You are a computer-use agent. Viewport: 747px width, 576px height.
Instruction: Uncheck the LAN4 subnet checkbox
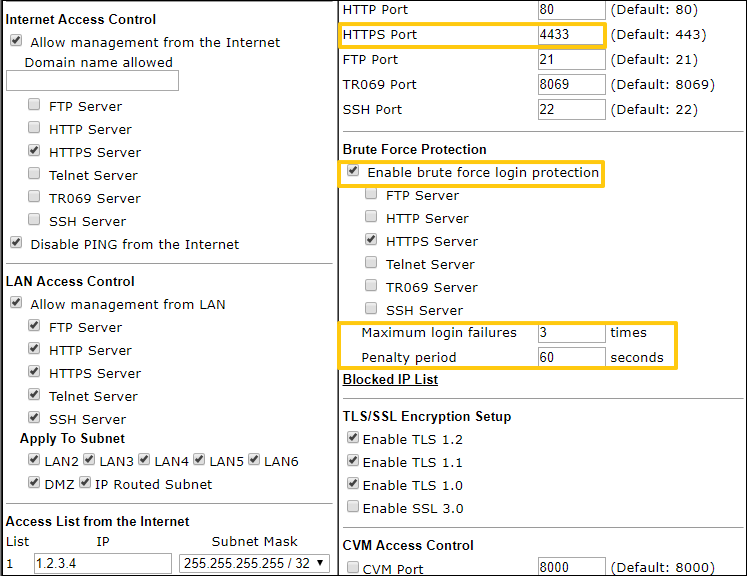145,460
